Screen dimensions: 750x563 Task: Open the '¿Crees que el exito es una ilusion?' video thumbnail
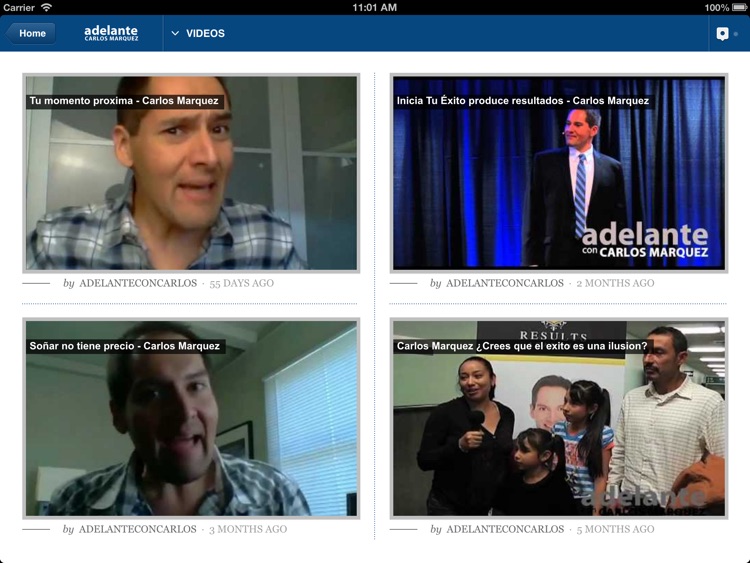click(x=559, y=419)
